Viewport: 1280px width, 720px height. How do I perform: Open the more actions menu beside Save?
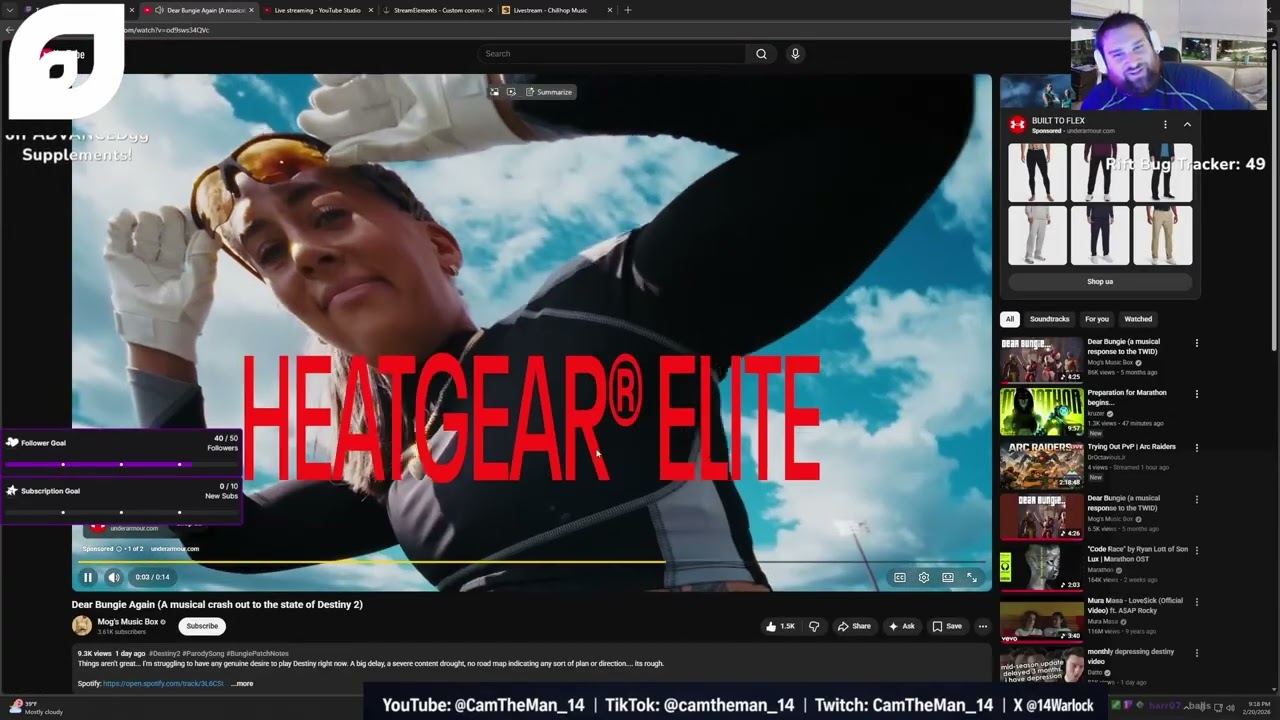[x=983, y=626]
